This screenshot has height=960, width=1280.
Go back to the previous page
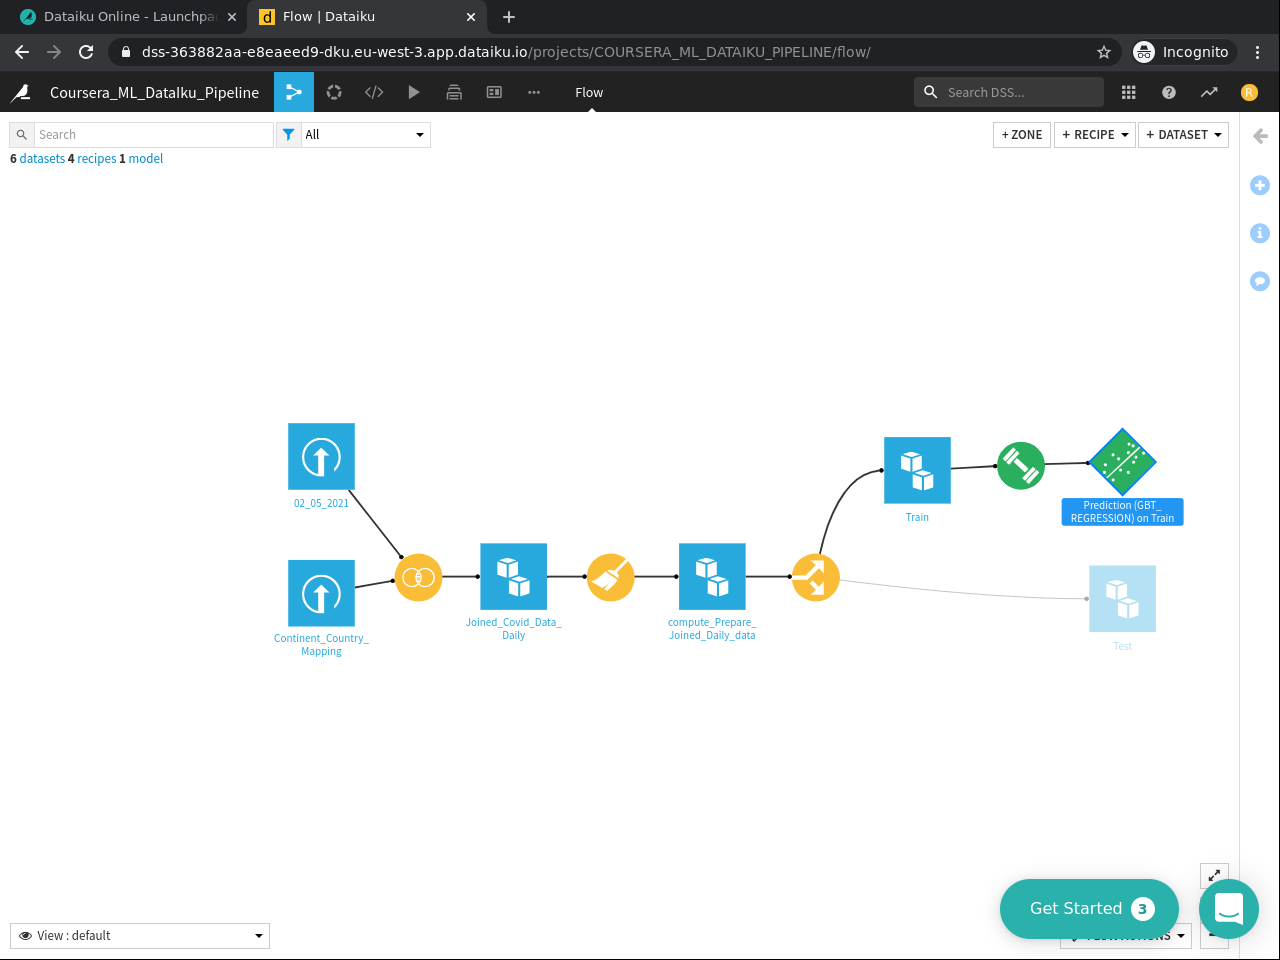[x=22, y=52]
